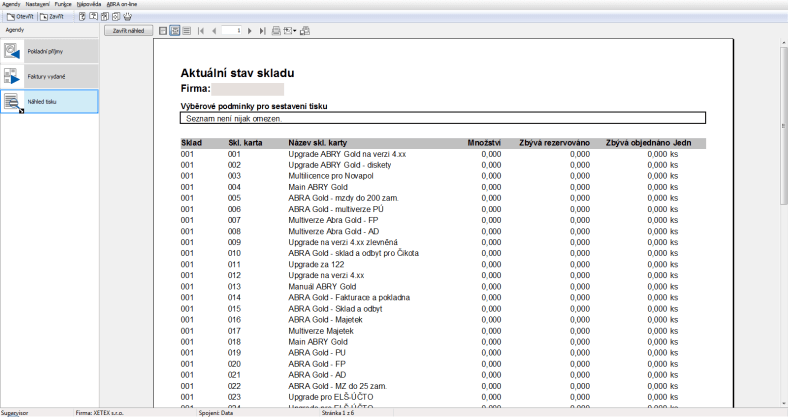Switch to full-width lines view icon
Viewport: 788px width, 417px height.
pos(186,31)
